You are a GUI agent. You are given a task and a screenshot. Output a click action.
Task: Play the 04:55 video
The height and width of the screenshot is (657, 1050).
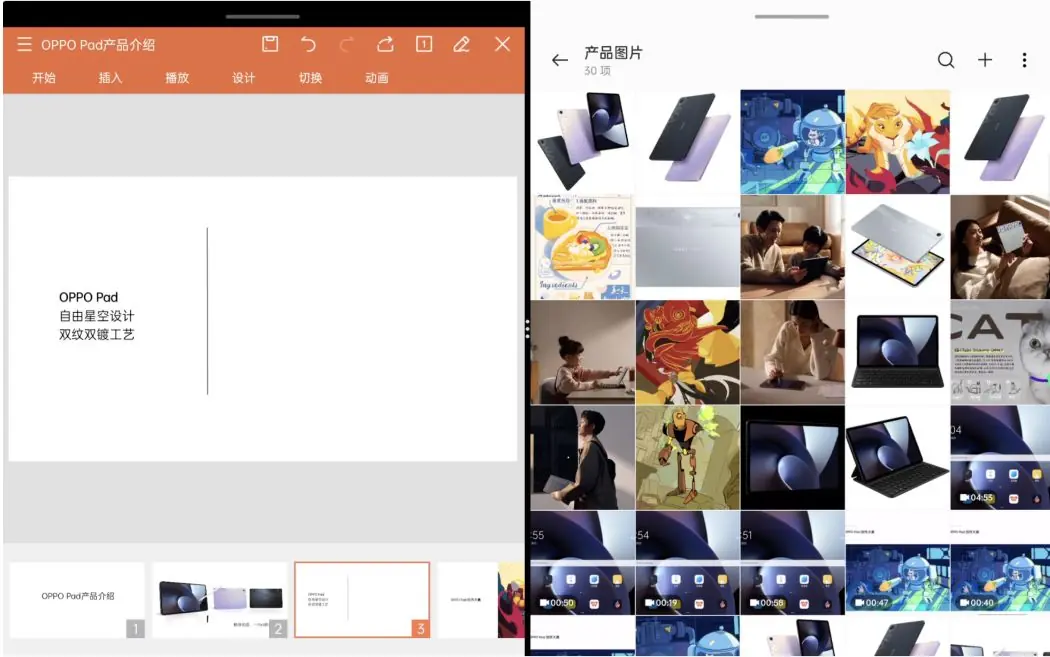(x=1000, y=457)
